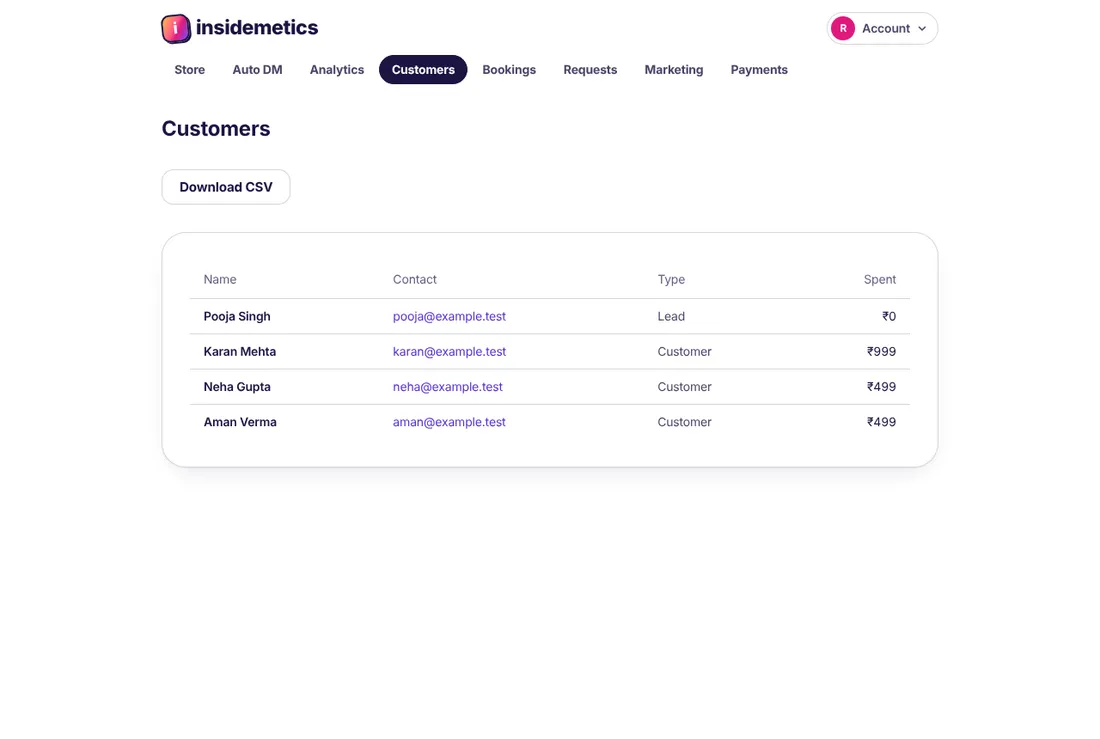Screen dimensions: 1100x739
Task: Open the Bookings tab
Action: (x=509, y=69)
